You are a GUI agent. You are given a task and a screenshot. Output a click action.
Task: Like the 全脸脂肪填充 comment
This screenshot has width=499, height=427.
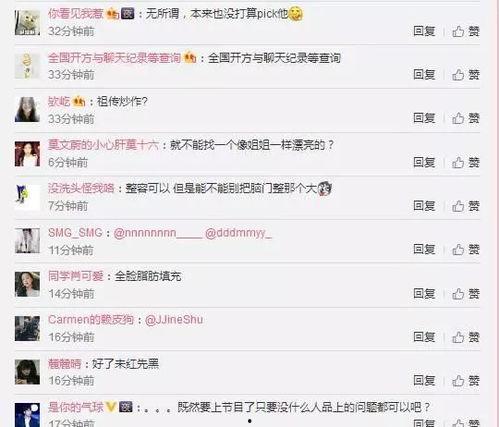pos(466,294)
